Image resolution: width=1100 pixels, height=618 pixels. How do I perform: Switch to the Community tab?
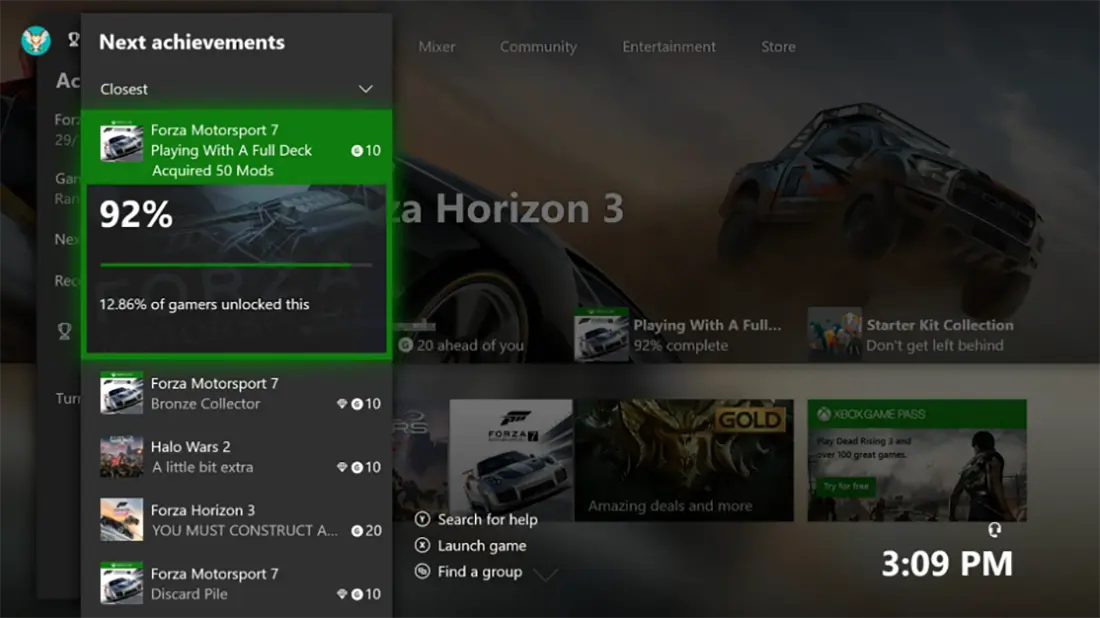tap(538, 47)
